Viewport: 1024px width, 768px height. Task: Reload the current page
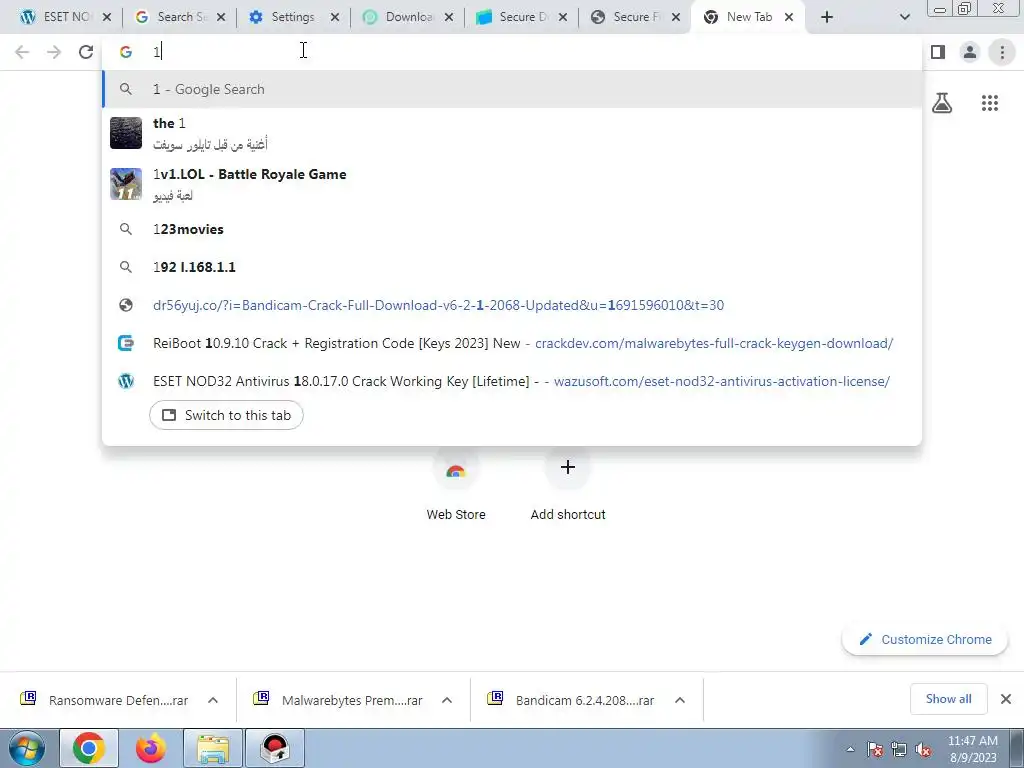86,52
